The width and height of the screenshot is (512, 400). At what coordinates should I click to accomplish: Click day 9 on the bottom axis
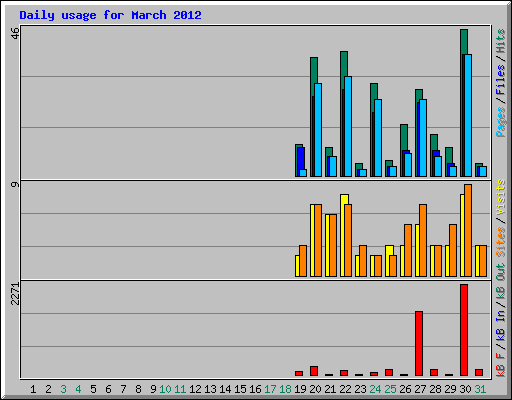pos(153,389)
